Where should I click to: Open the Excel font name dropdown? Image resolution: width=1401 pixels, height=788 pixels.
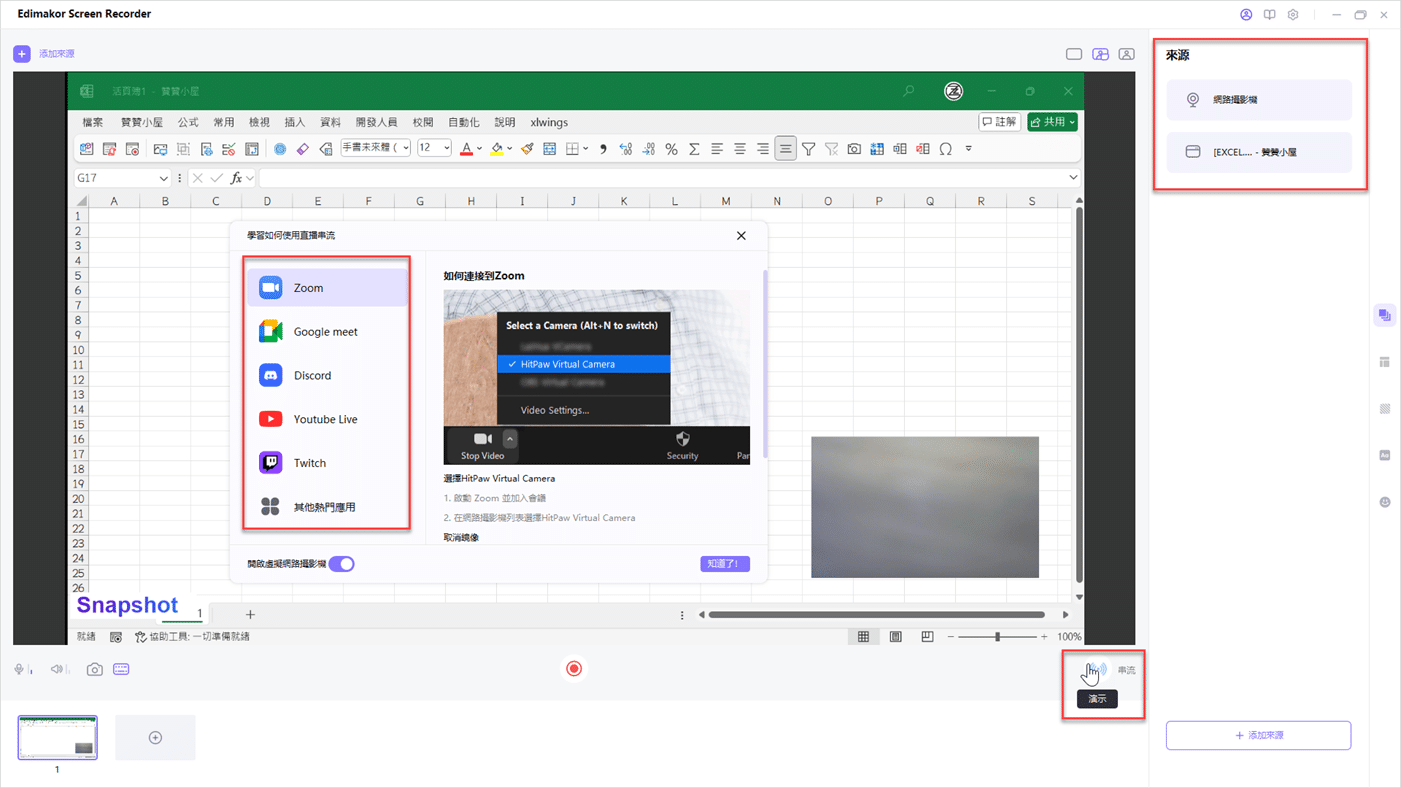406,148
